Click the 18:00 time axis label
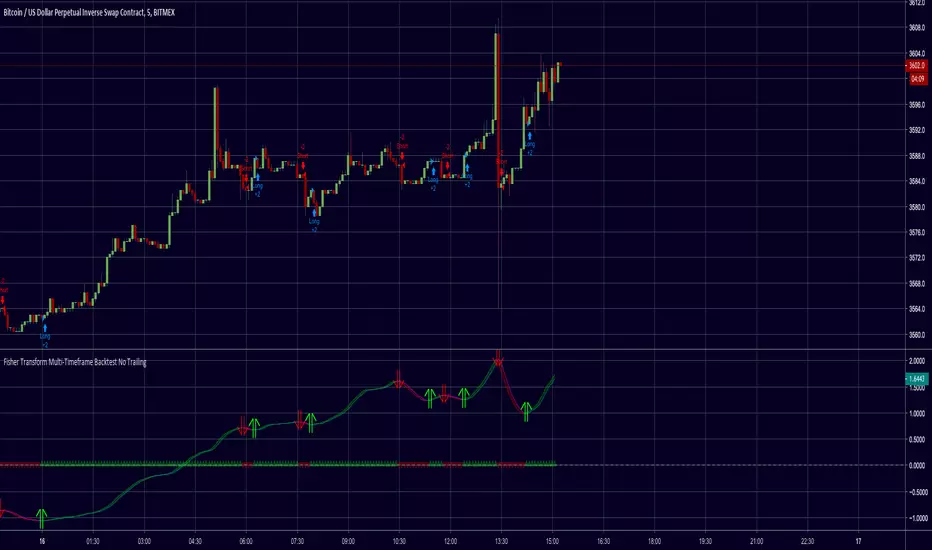 tap(654, 541)
